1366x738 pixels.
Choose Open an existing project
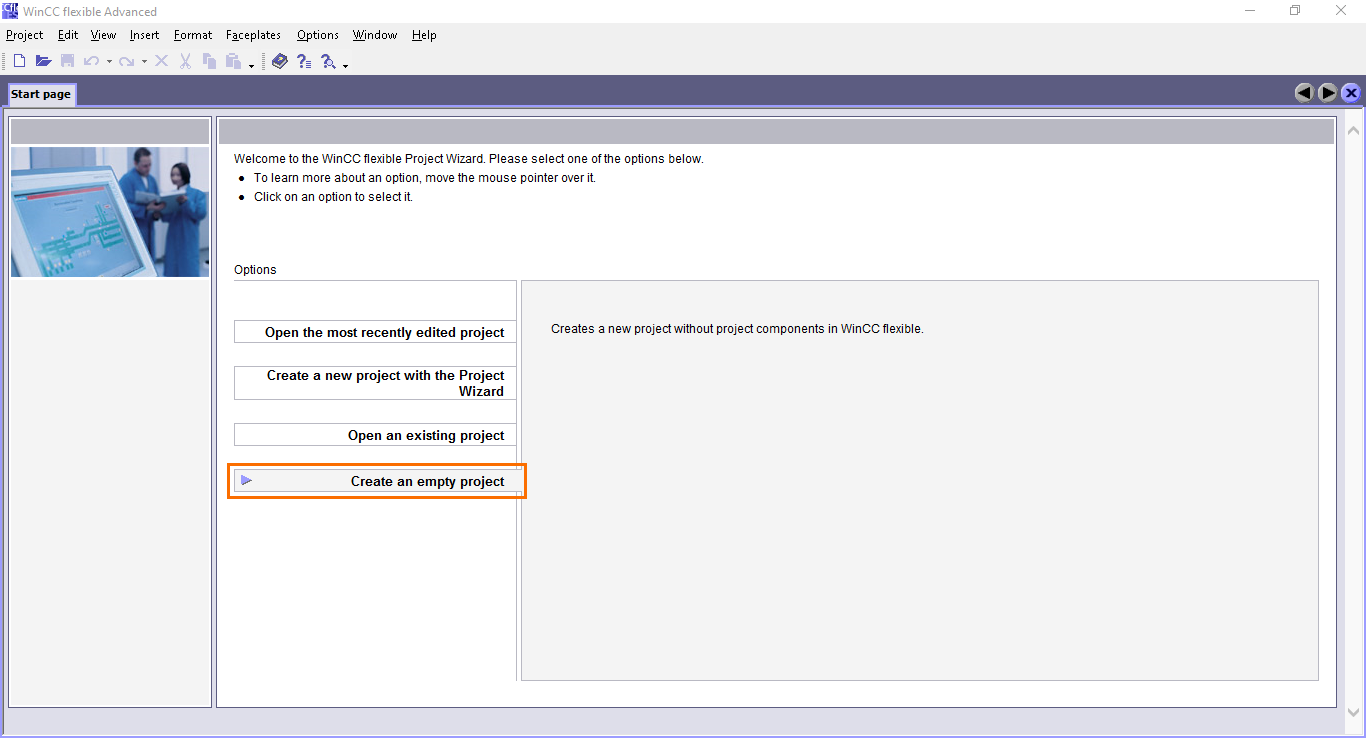click(x=375, y=435)
